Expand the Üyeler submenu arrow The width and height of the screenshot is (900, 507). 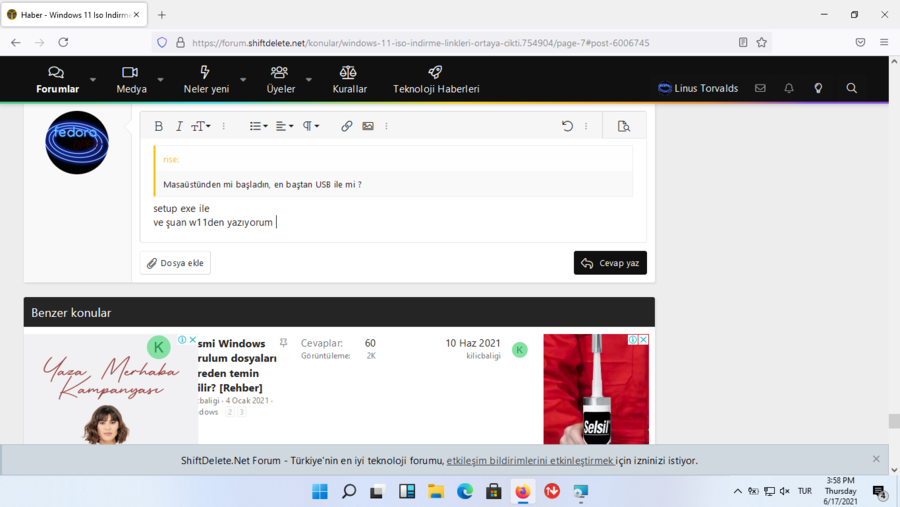309,80
